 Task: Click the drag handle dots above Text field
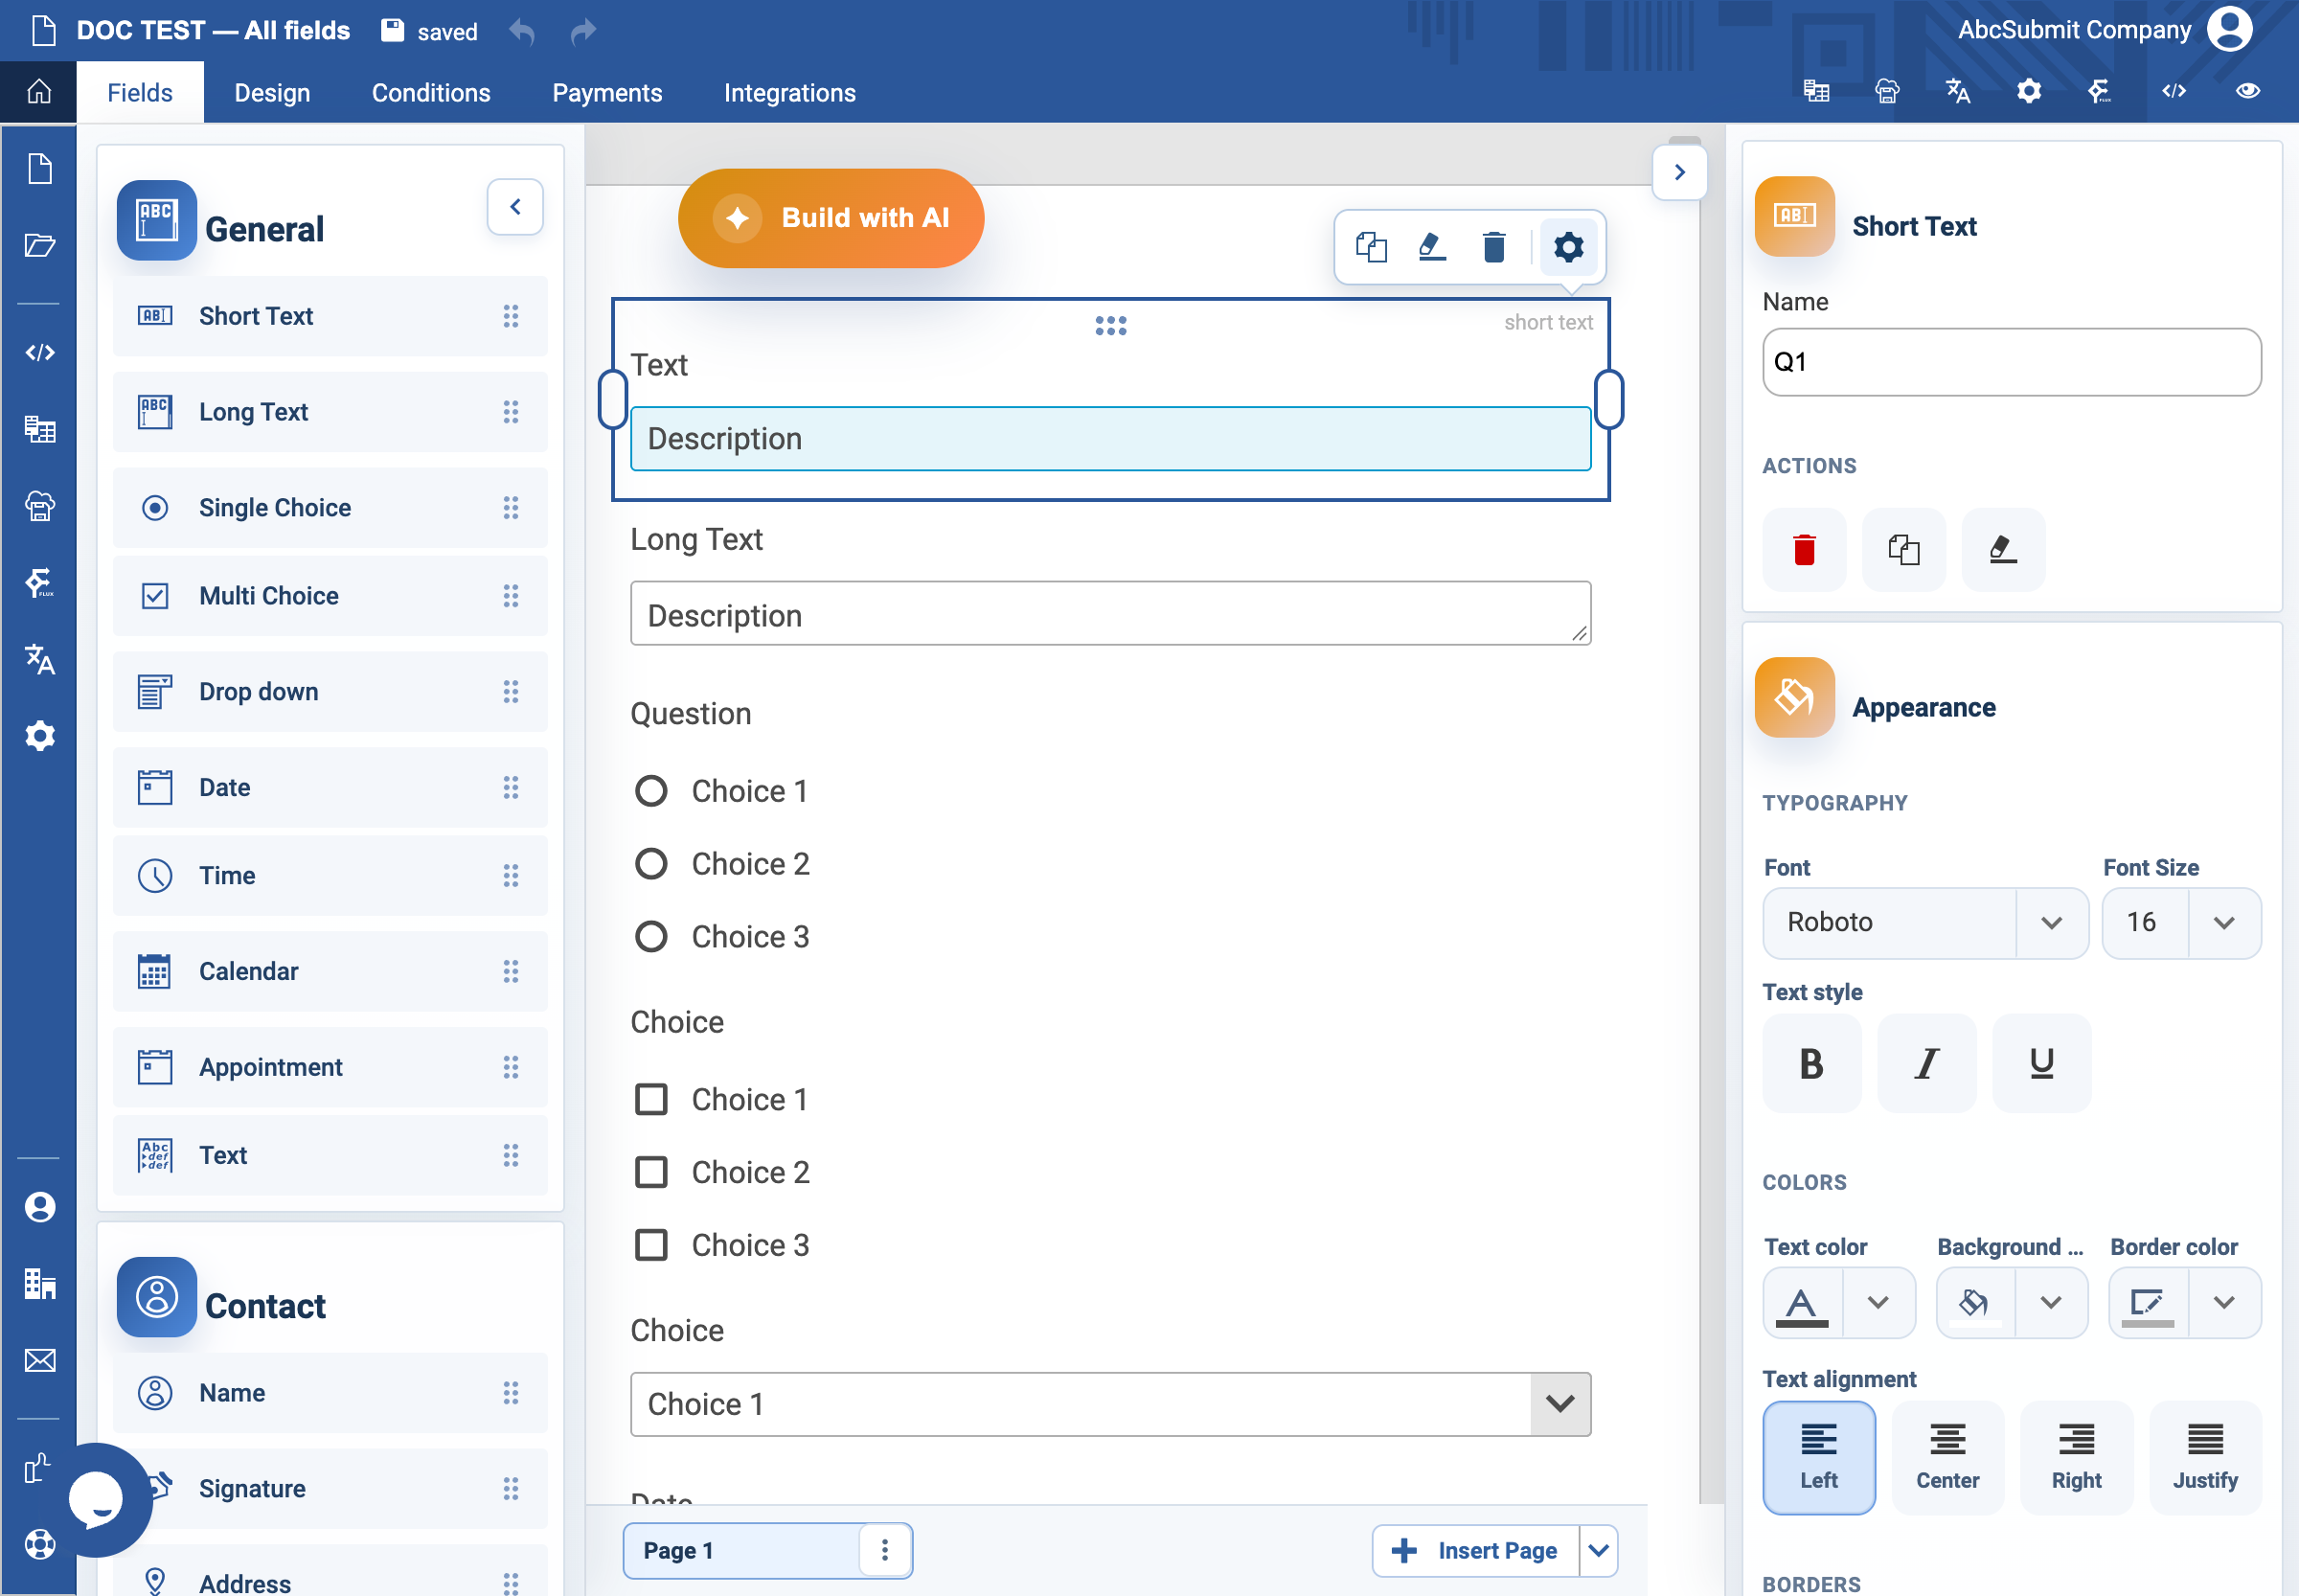coord(1110,325)
